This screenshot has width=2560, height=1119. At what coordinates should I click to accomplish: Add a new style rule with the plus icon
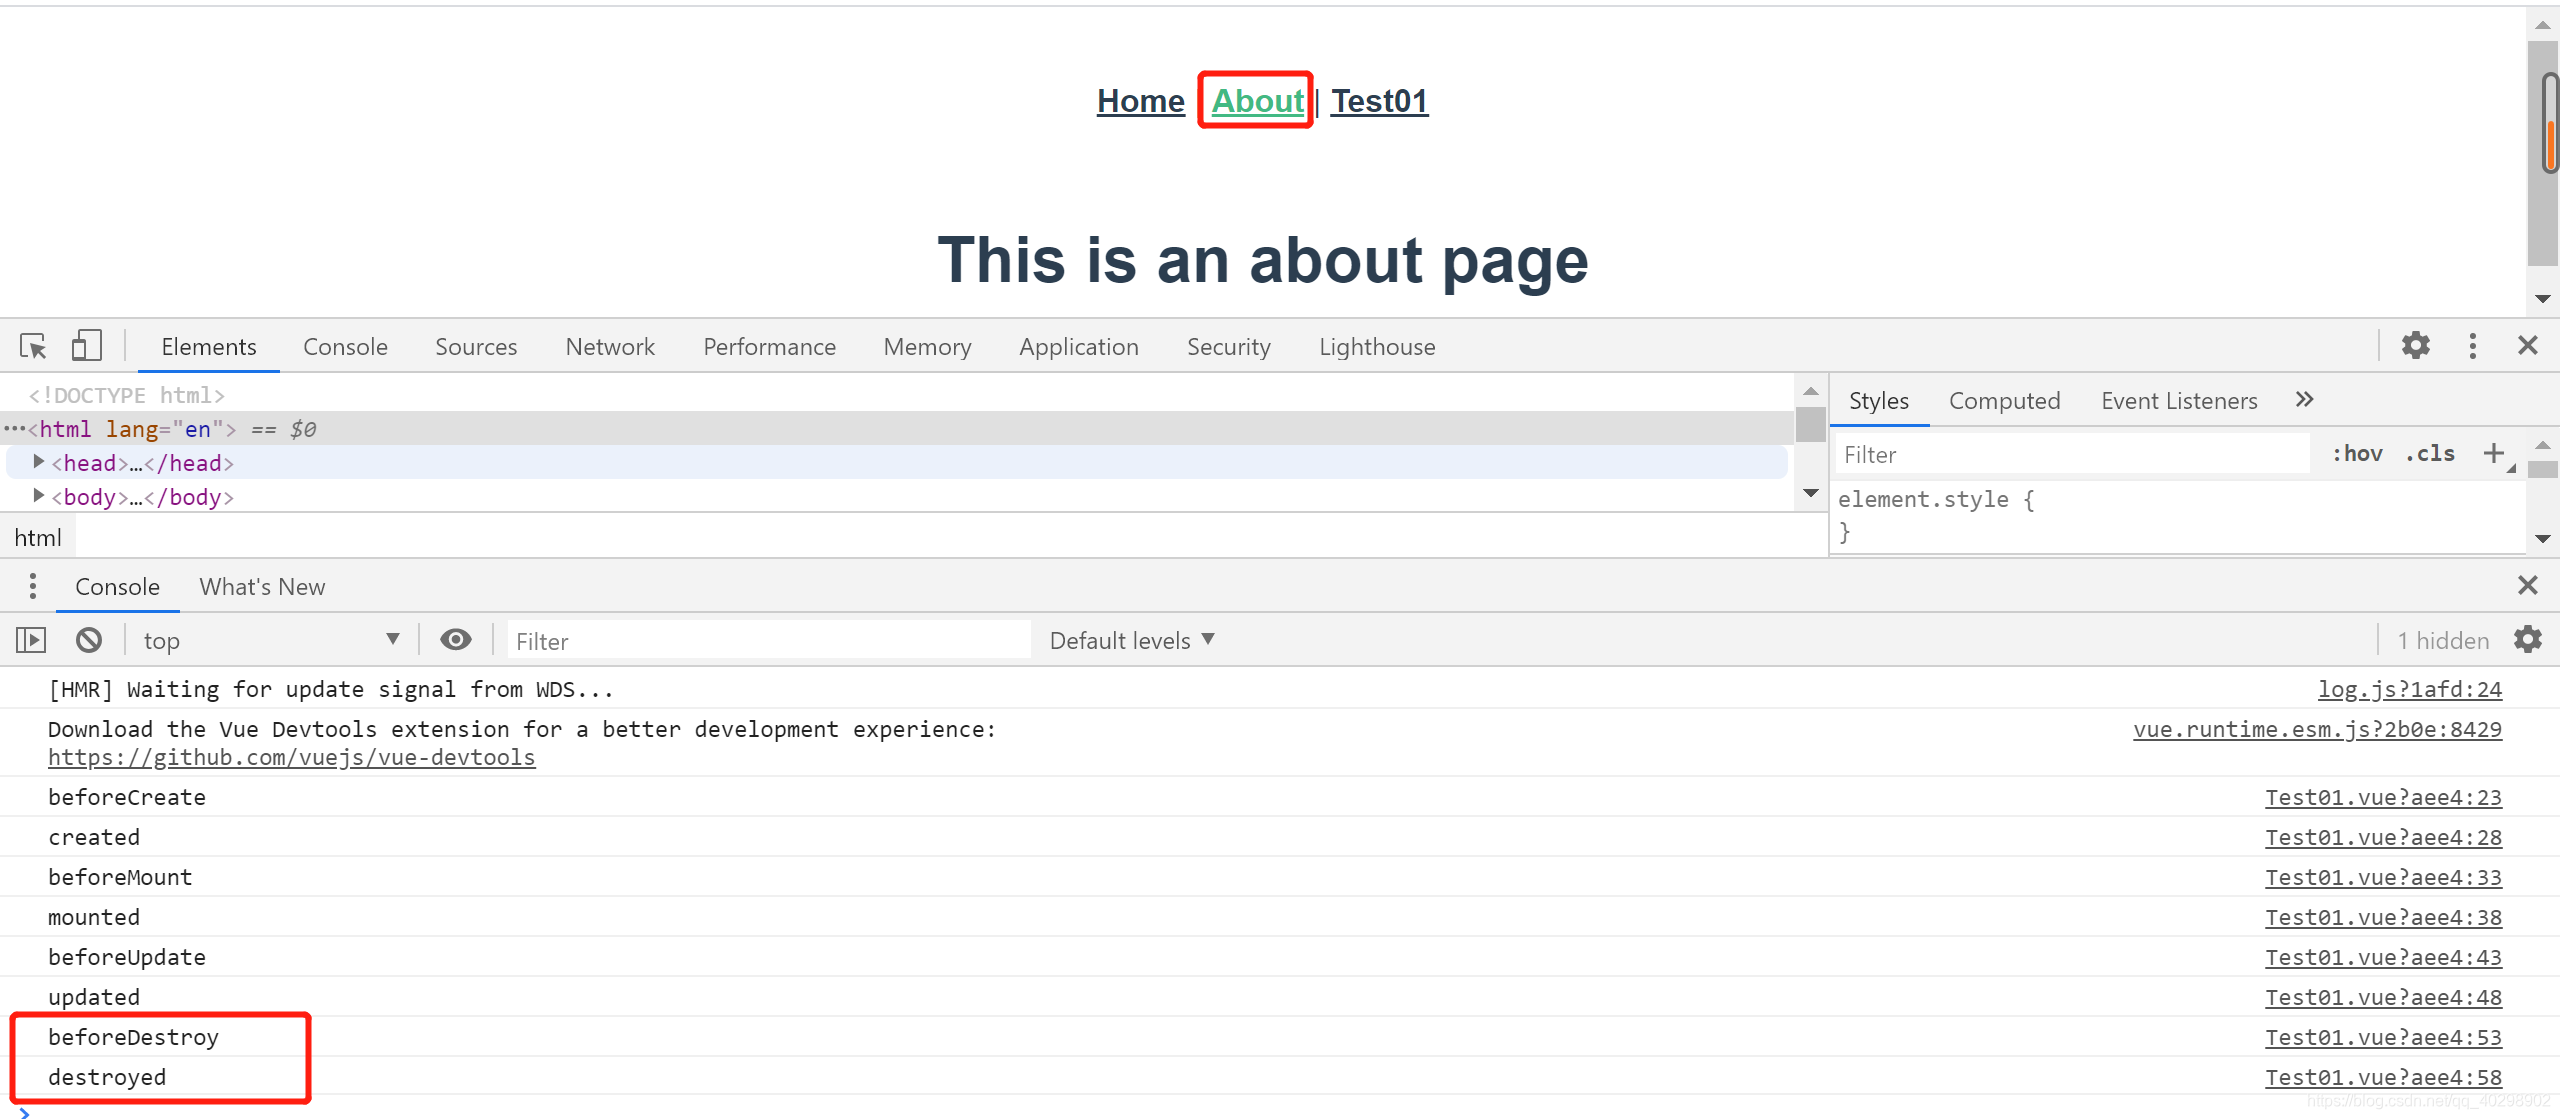2494,453
